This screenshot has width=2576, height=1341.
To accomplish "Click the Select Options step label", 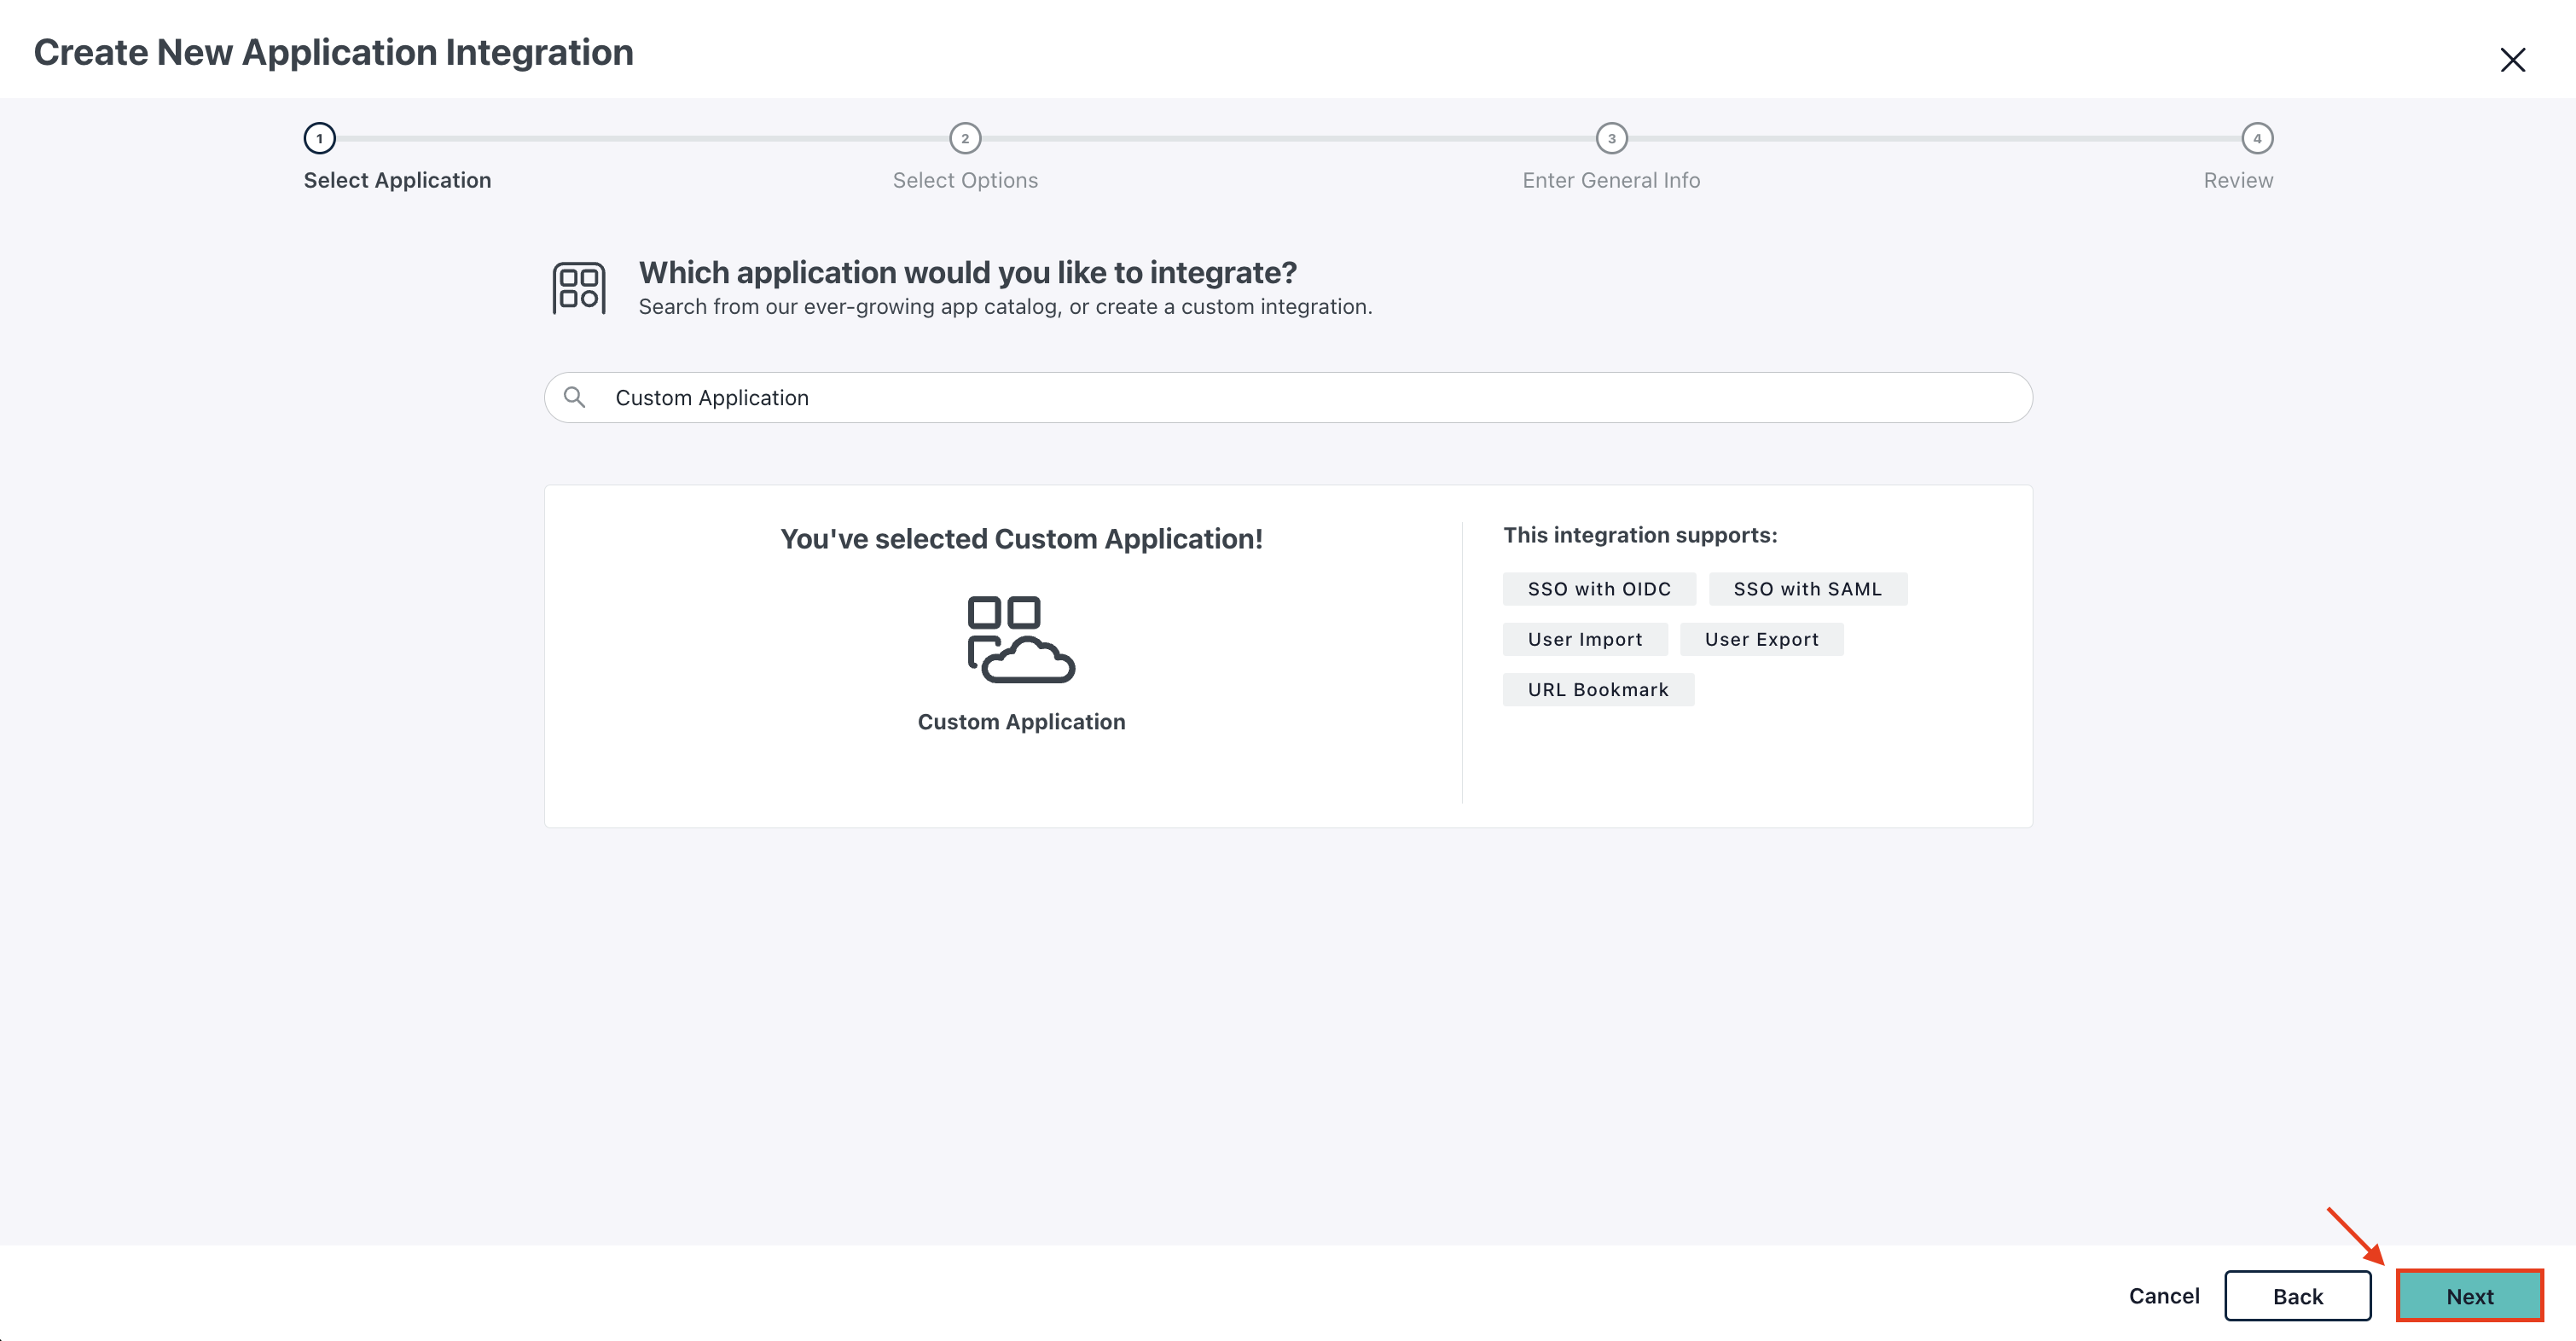I will [965, 180].
